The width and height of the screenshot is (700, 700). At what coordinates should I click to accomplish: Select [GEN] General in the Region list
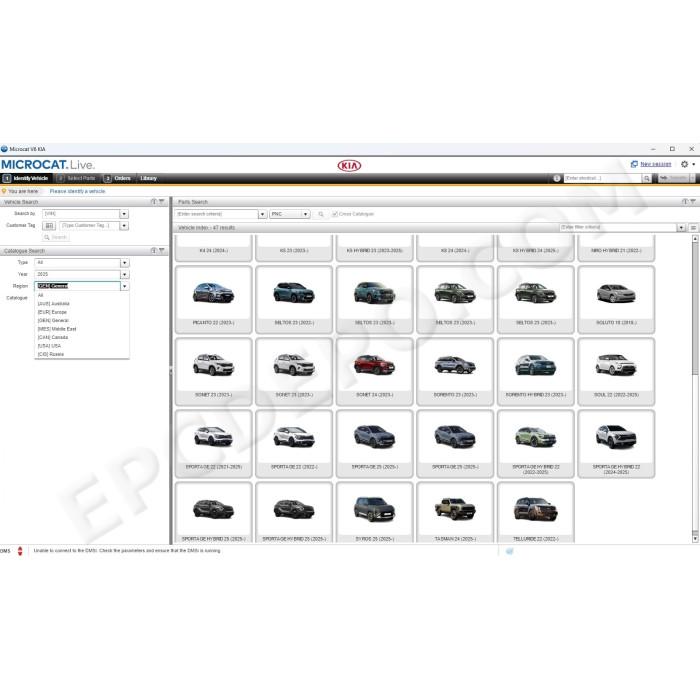tap(82, 321)
